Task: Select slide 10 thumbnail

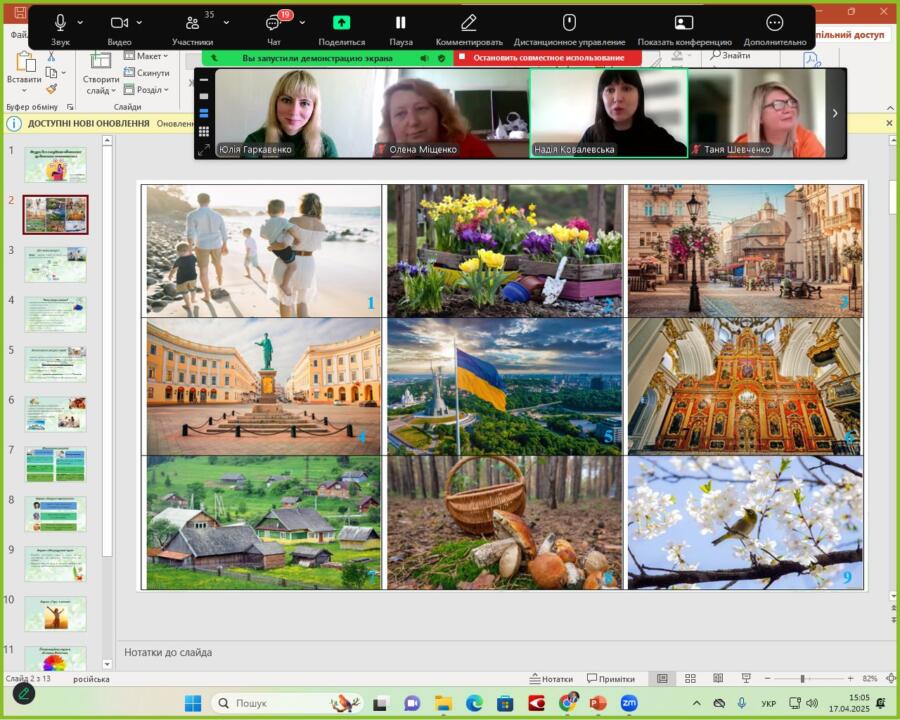Action: click(55, 614)
